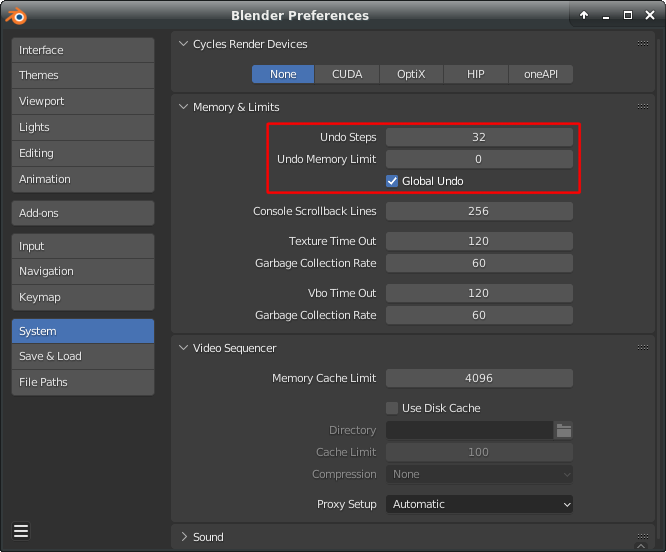Image resolution: width=666 pixels, height=552 pixels.
Task: Minimize the Blender Preferences window
Action: click(x=606, y=16)
